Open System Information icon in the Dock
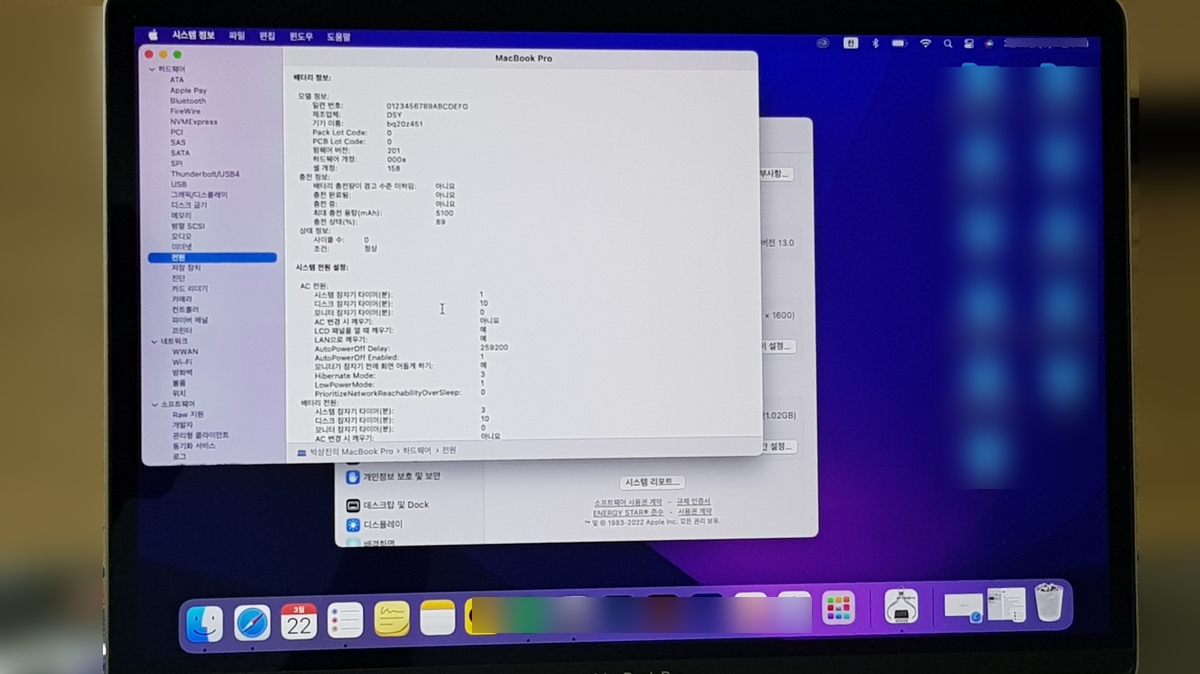This screenshot has width=1200, height=674. (901, 606)
